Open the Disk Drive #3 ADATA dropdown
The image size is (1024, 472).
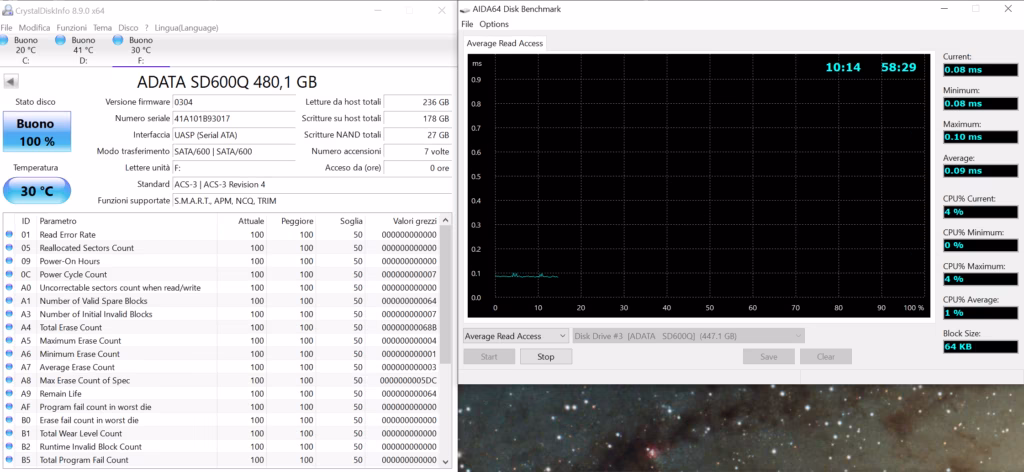tap(688, 336)
